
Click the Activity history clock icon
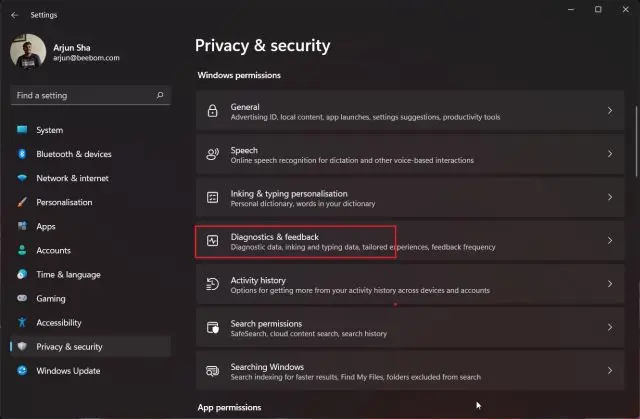212,284
